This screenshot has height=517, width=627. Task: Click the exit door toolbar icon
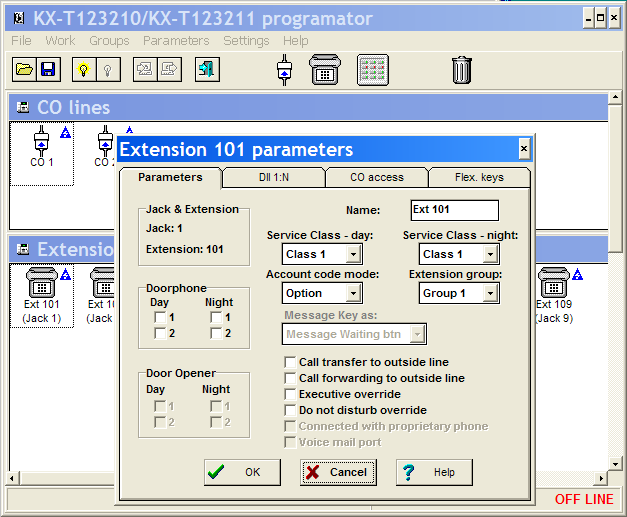207,69
